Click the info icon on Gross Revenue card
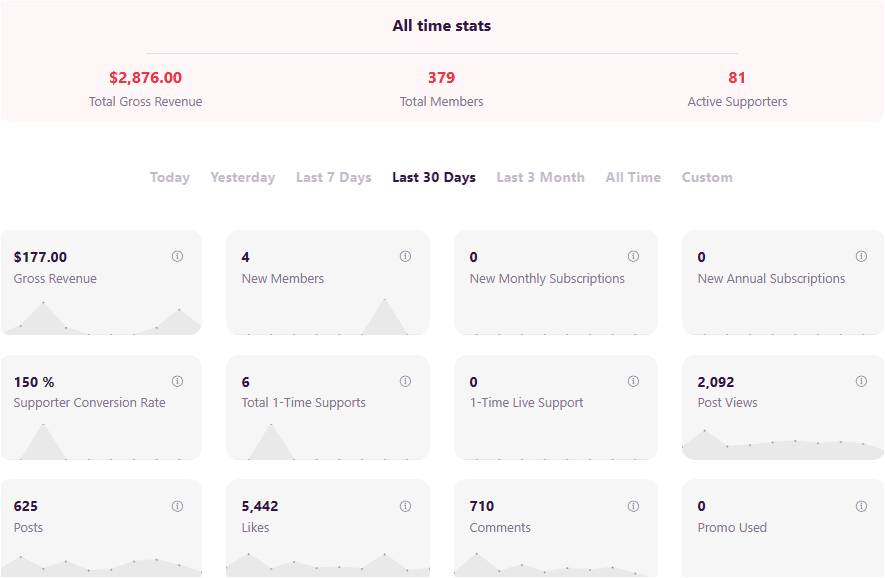The image size is (885, 578). 177,256
